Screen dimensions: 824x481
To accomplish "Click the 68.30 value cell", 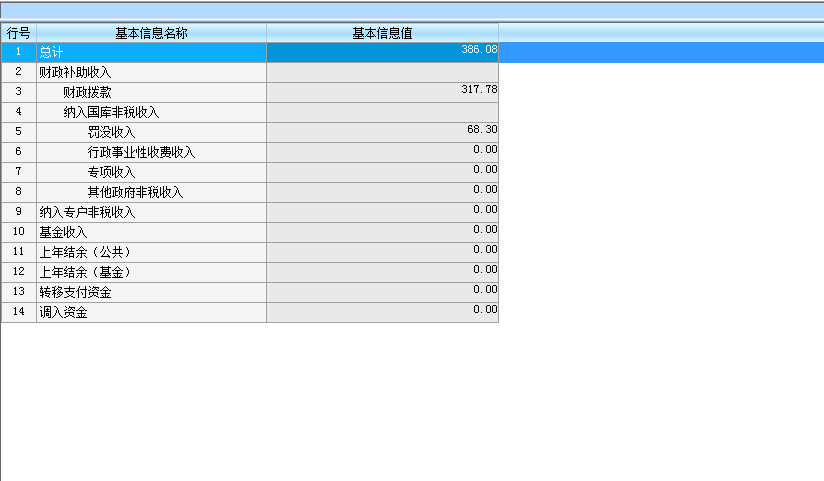I will click(382, 132).
